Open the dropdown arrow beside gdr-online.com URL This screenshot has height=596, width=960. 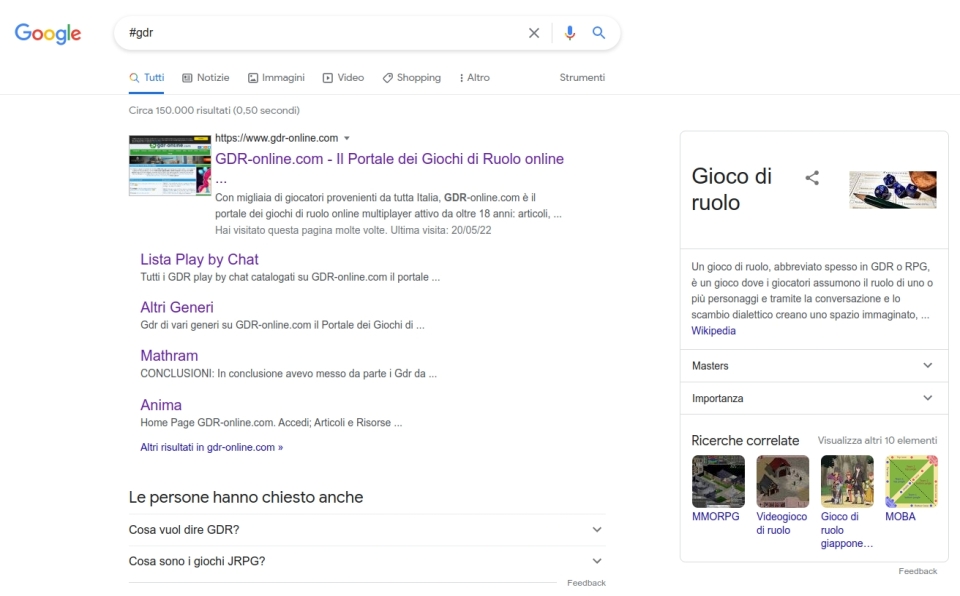pos(347,138)
